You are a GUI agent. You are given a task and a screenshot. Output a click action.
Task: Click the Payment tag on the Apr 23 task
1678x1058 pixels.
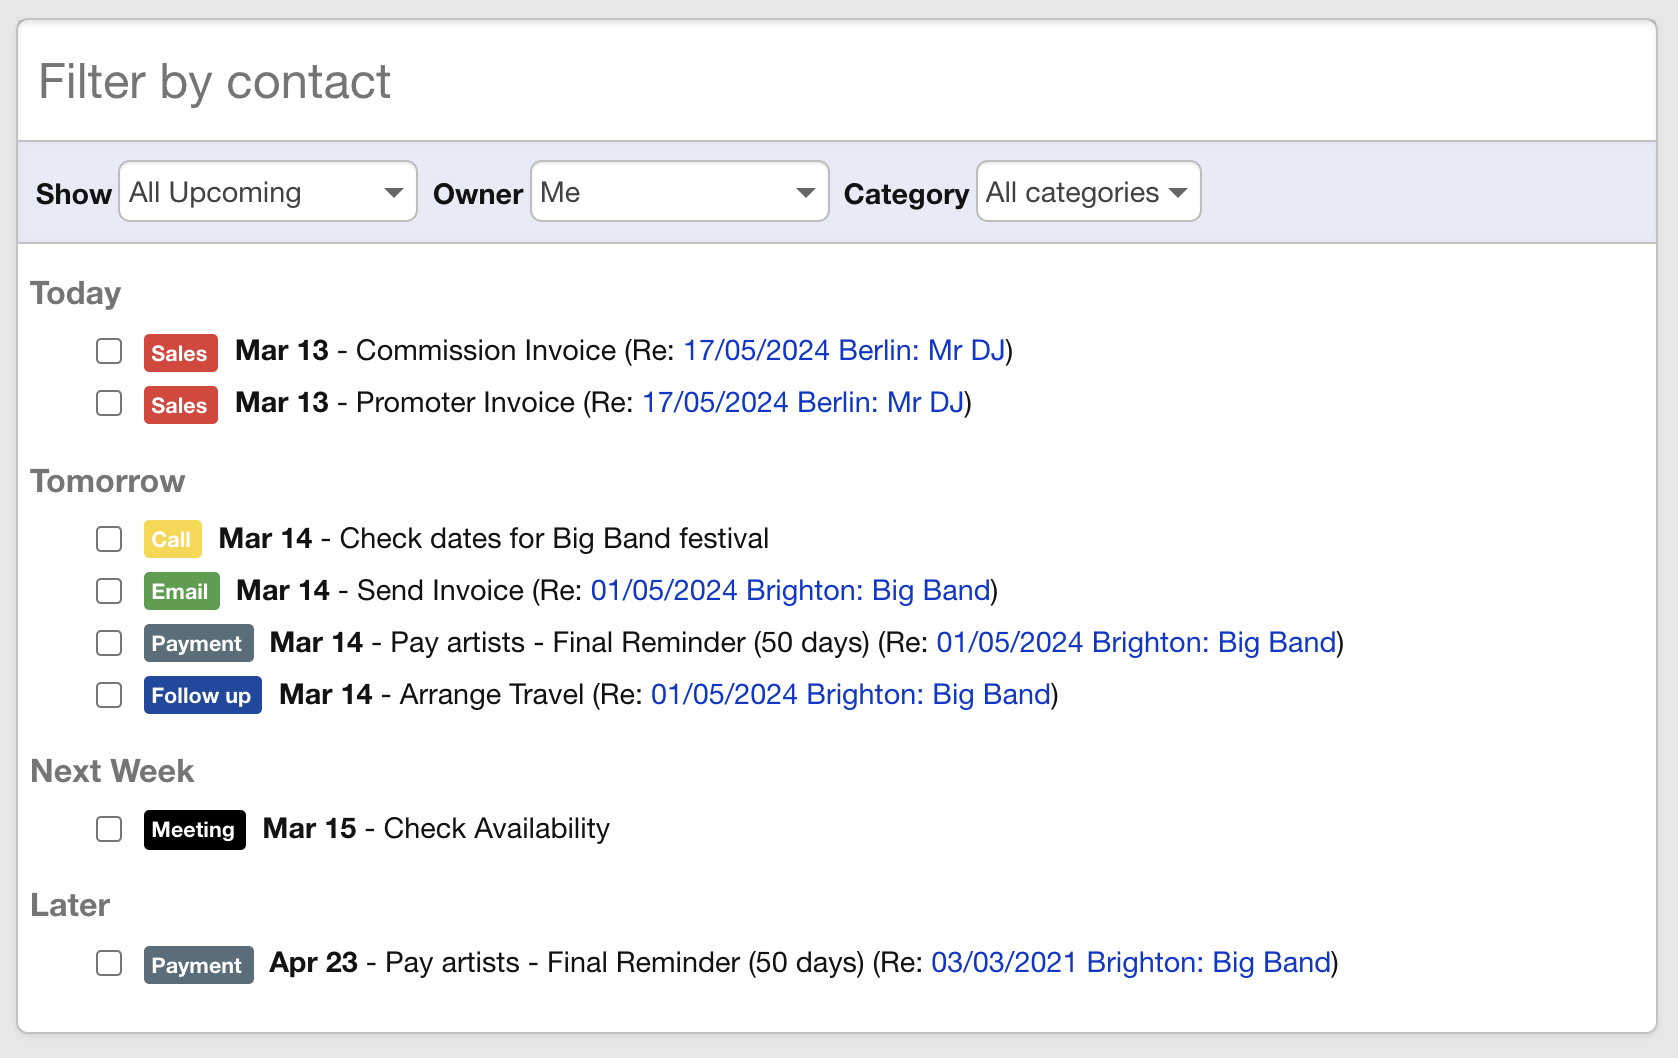[198, 965]
